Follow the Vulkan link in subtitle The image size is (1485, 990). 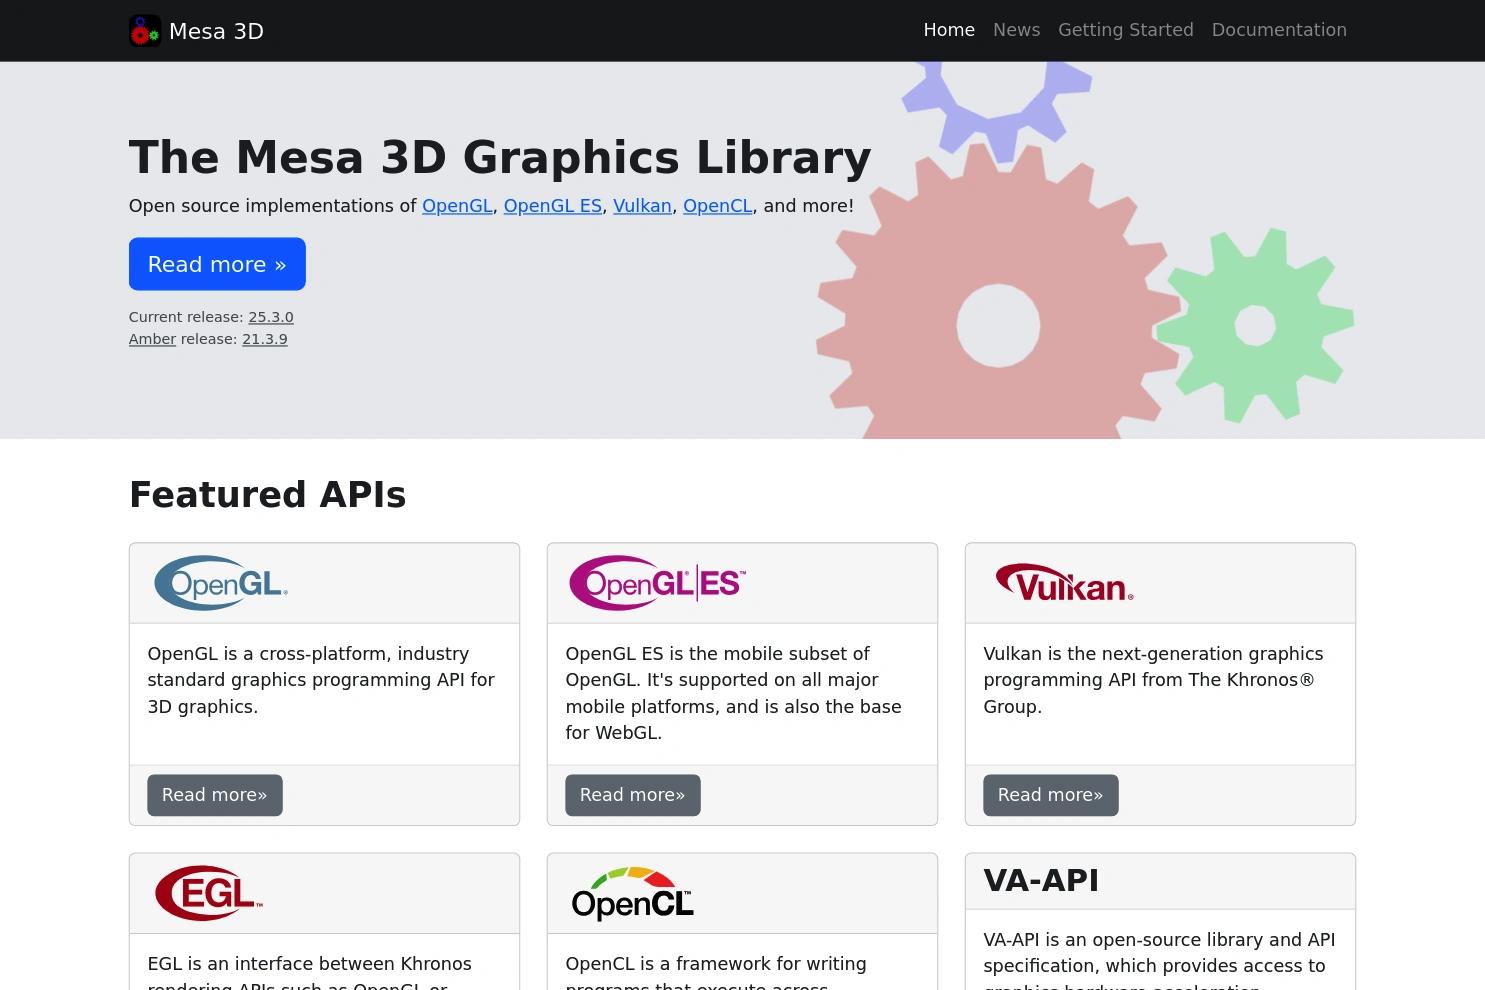[642, 206]
